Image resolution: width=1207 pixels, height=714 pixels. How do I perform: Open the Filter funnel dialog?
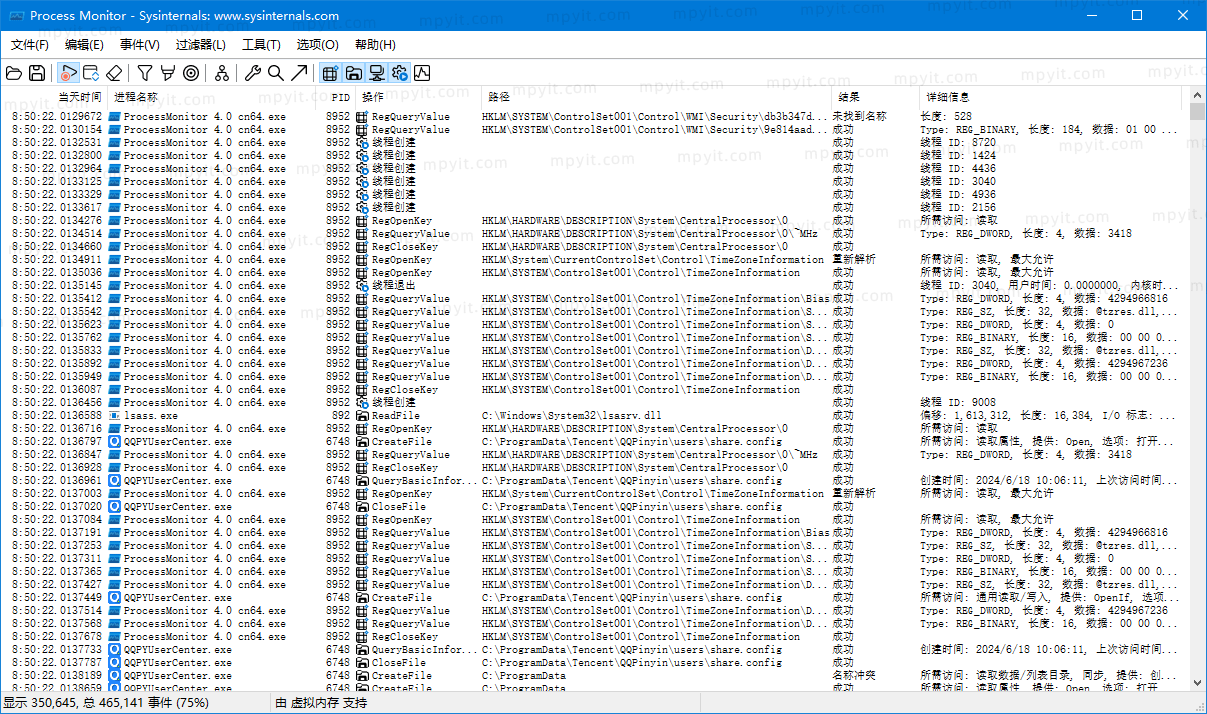click(145, 73)
